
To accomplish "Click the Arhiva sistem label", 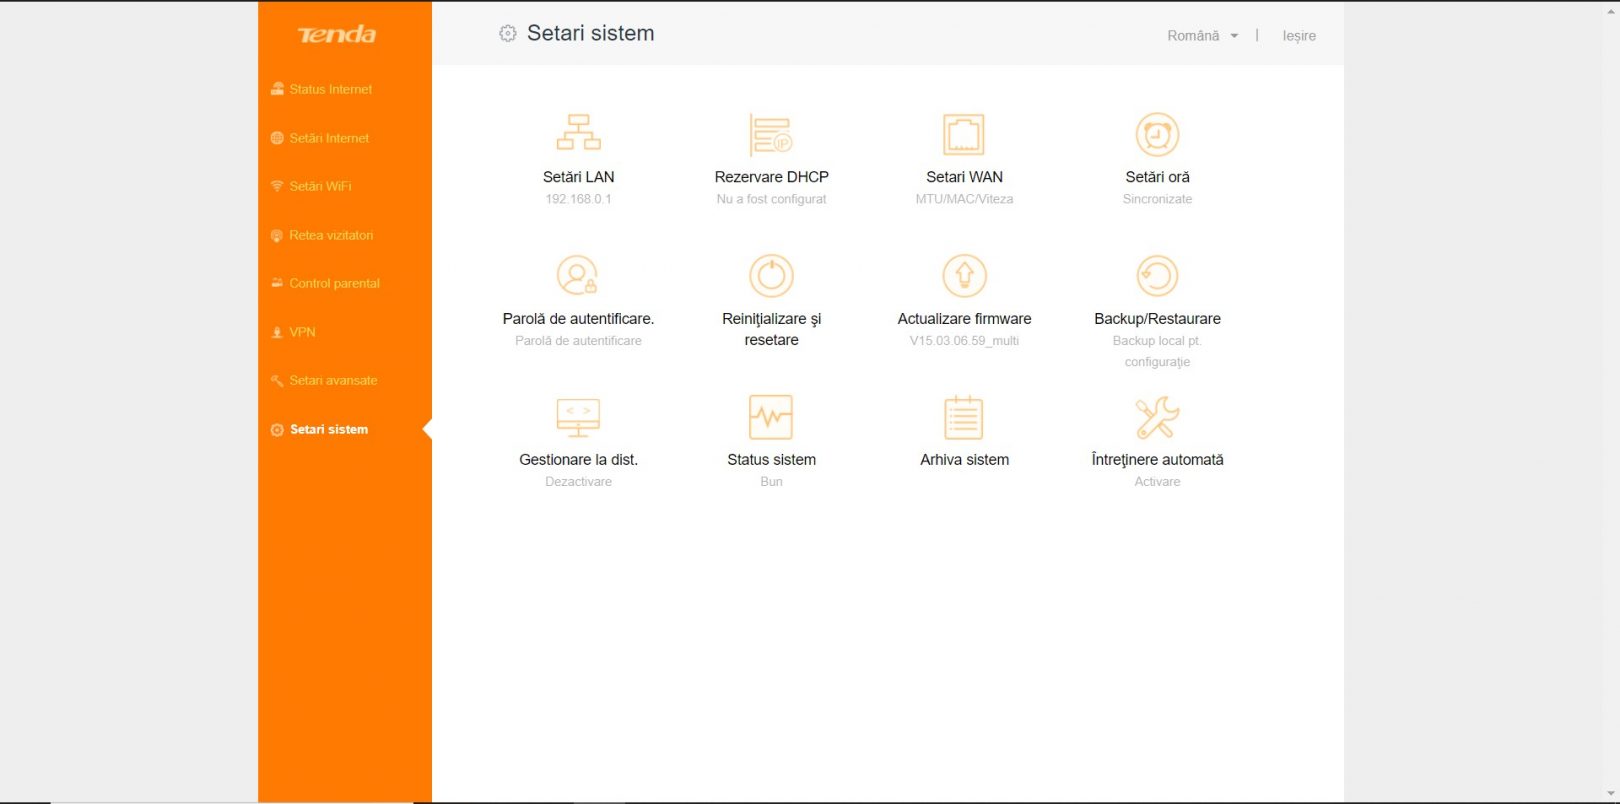I will point(964,460).
